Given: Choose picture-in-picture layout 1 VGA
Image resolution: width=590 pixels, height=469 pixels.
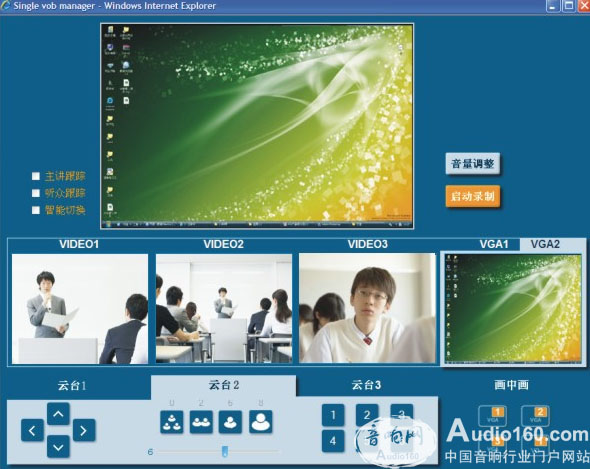Looking at the screenshot, I should point(492,416).
